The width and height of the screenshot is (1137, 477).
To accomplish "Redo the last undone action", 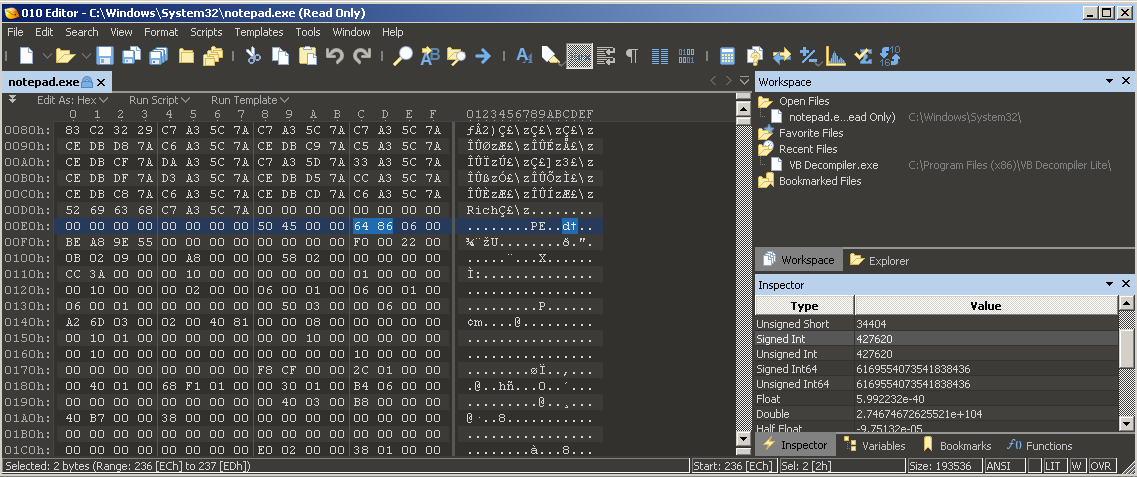I will click(361, 56).
